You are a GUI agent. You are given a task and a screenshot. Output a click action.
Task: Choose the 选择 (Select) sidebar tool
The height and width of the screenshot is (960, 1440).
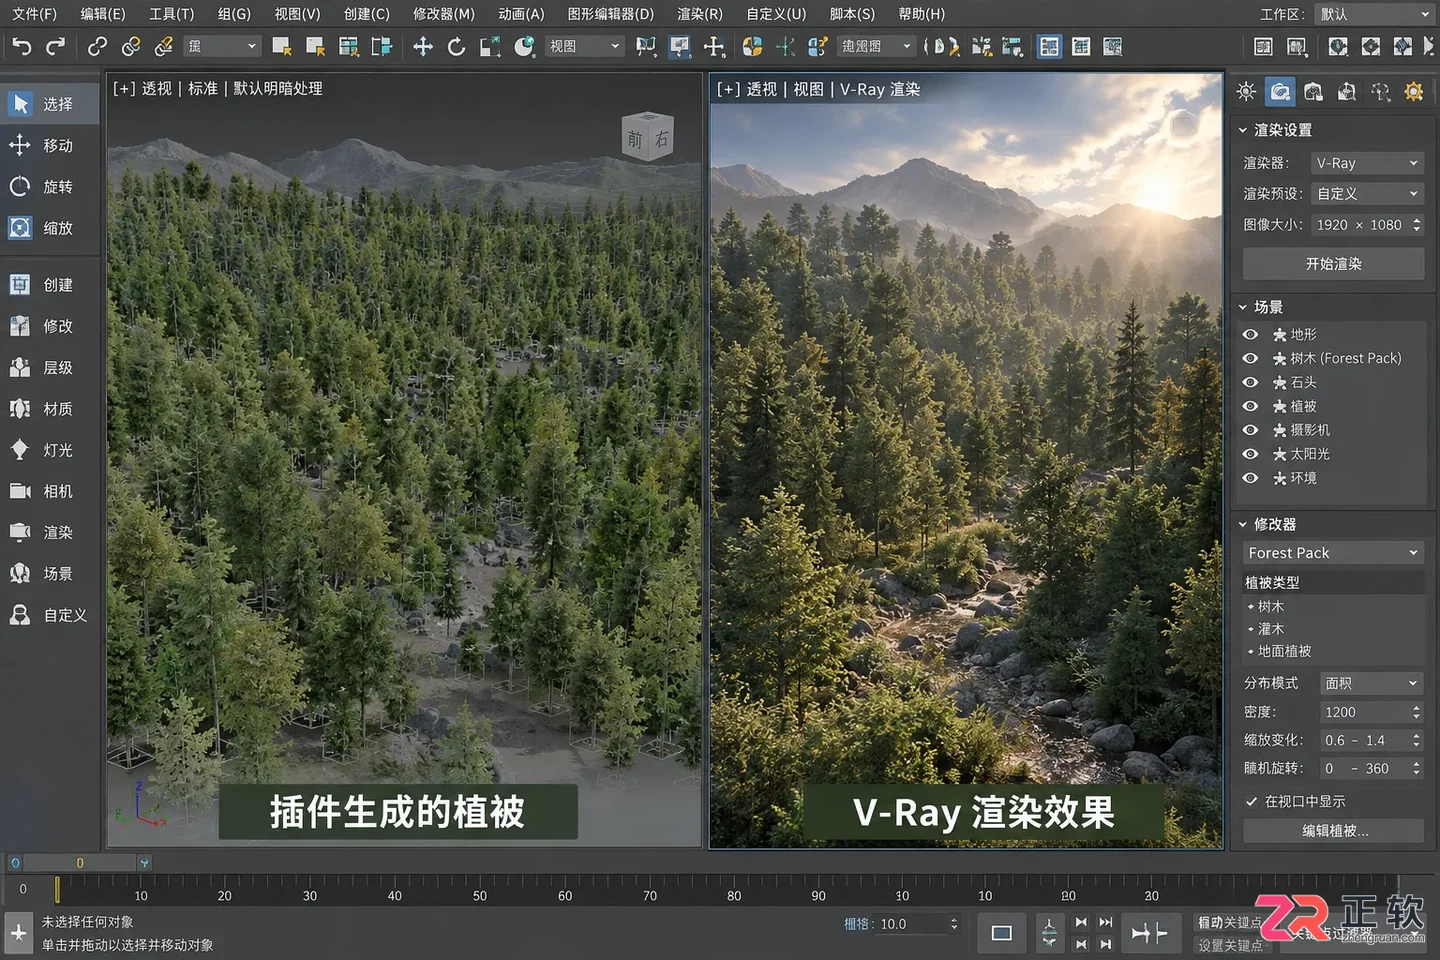click(x=50, y=104)
